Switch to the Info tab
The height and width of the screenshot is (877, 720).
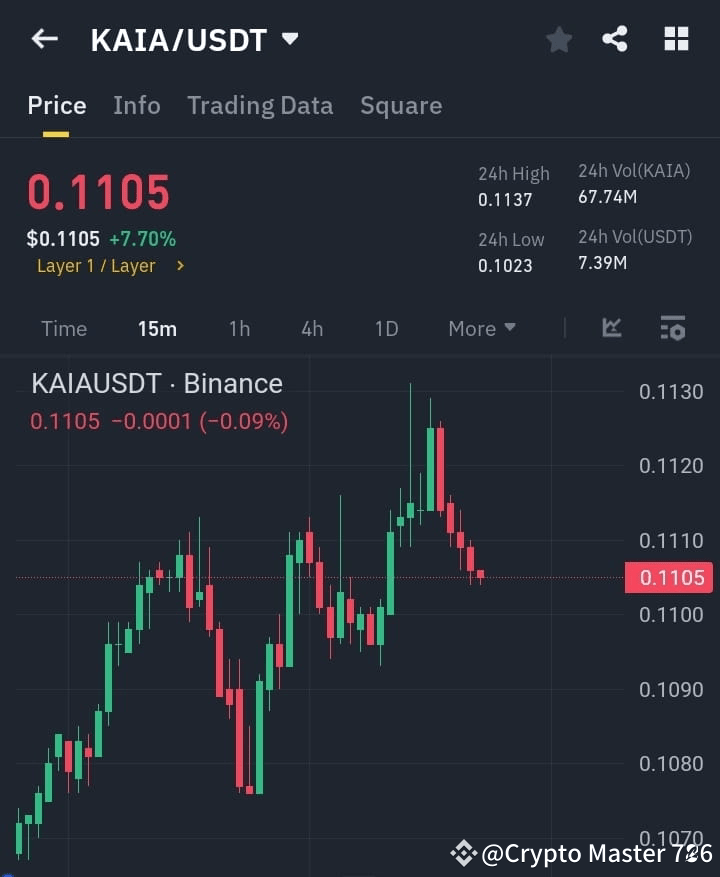[x=137, y=105]
